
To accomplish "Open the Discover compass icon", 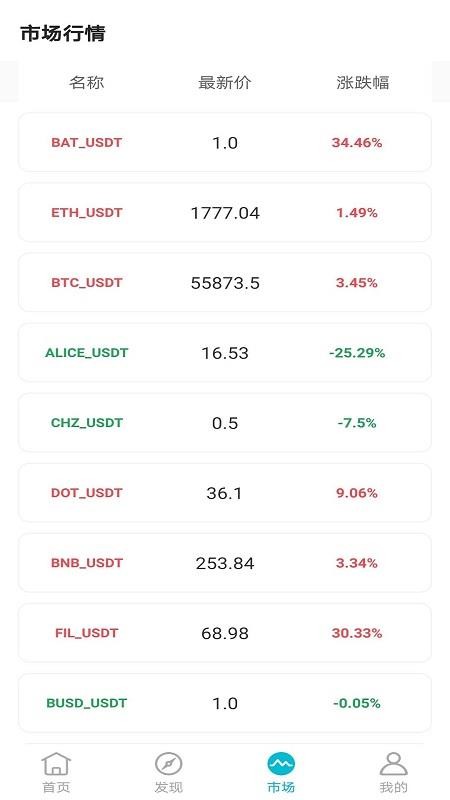I will point(168,764).
